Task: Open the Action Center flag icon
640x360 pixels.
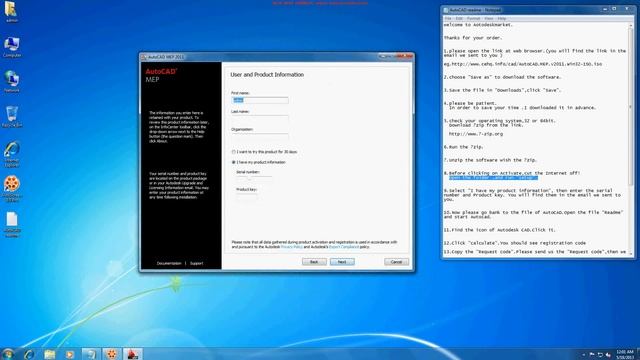Action: (x=592, y=355)
